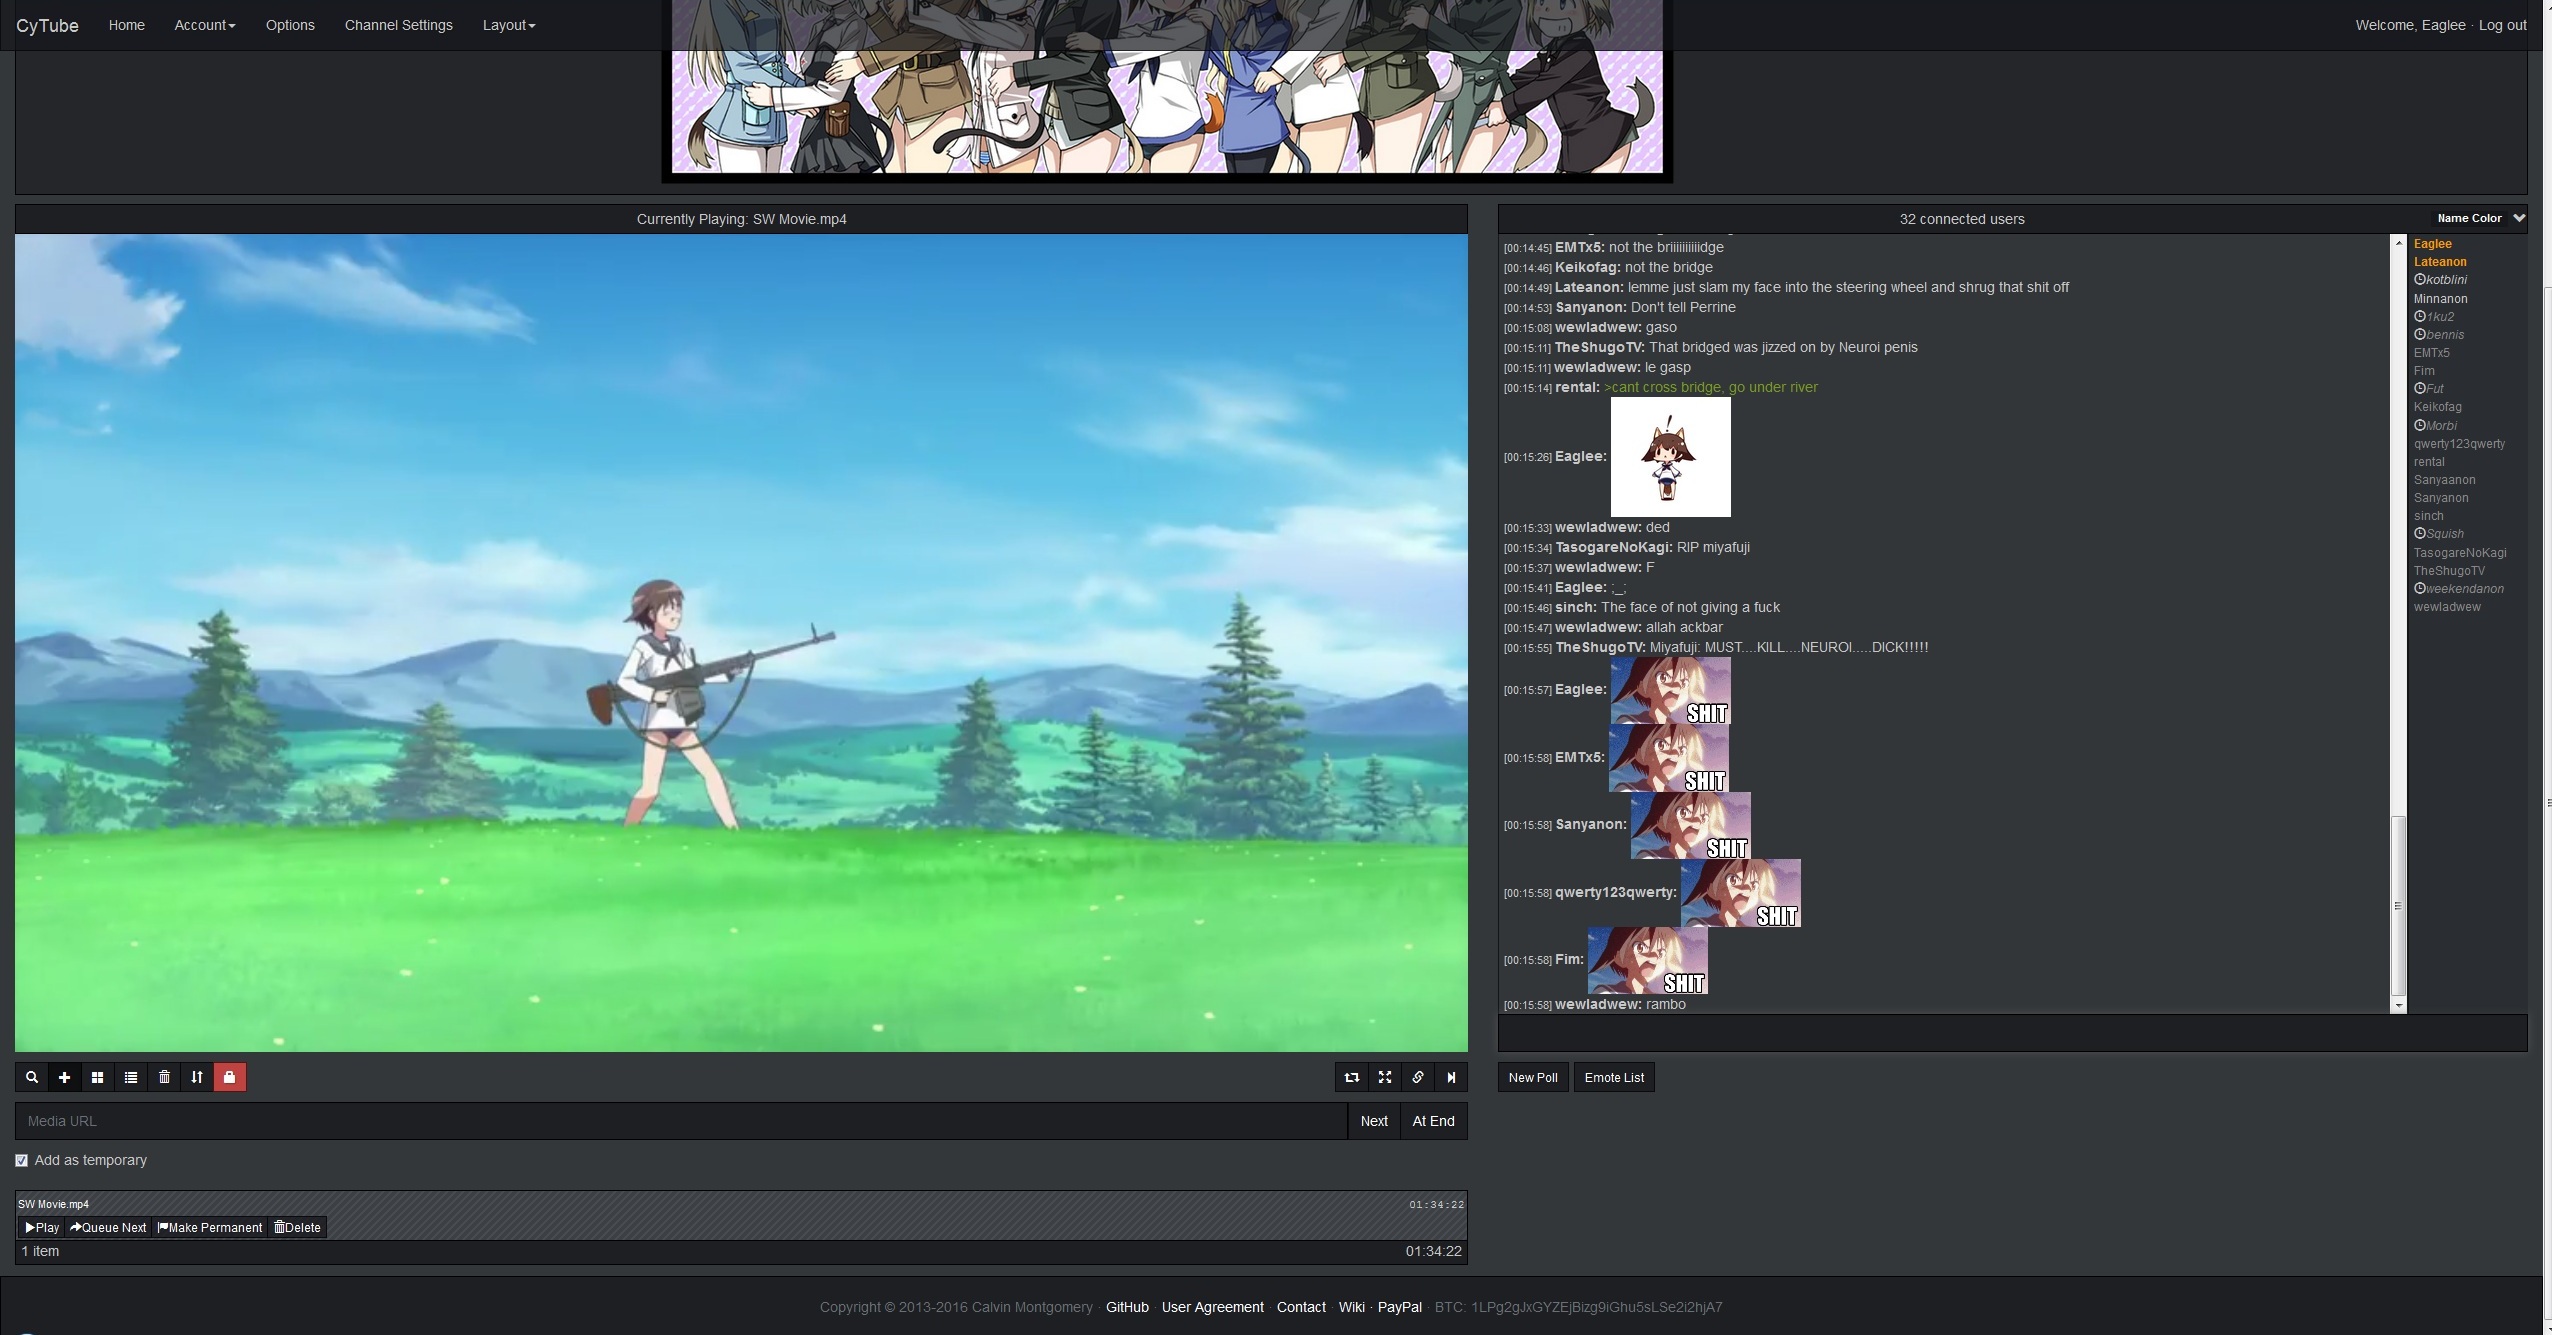Select user TasogareNoKagi in the userlist
Screen dimensions: 2552x1335
(2459, 553)
